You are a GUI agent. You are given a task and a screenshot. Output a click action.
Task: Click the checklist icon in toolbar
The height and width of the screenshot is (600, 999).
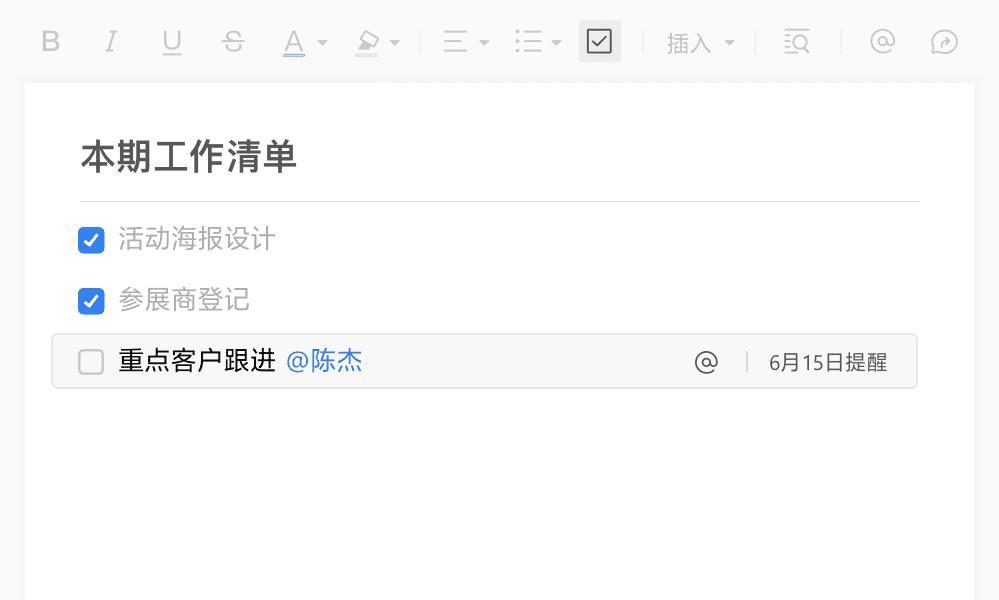599,41
